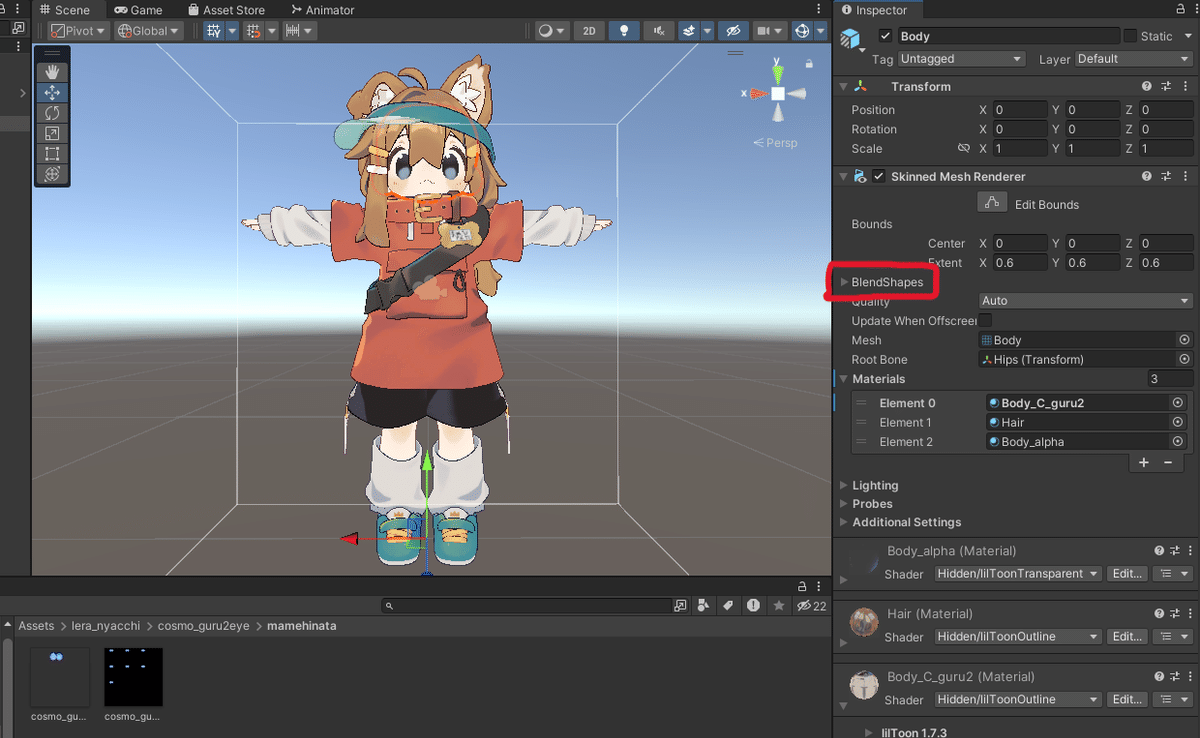Open Skinned Mesh Renderer help icon
Screen dimensions: 1200x738
tap(1148, 177)
